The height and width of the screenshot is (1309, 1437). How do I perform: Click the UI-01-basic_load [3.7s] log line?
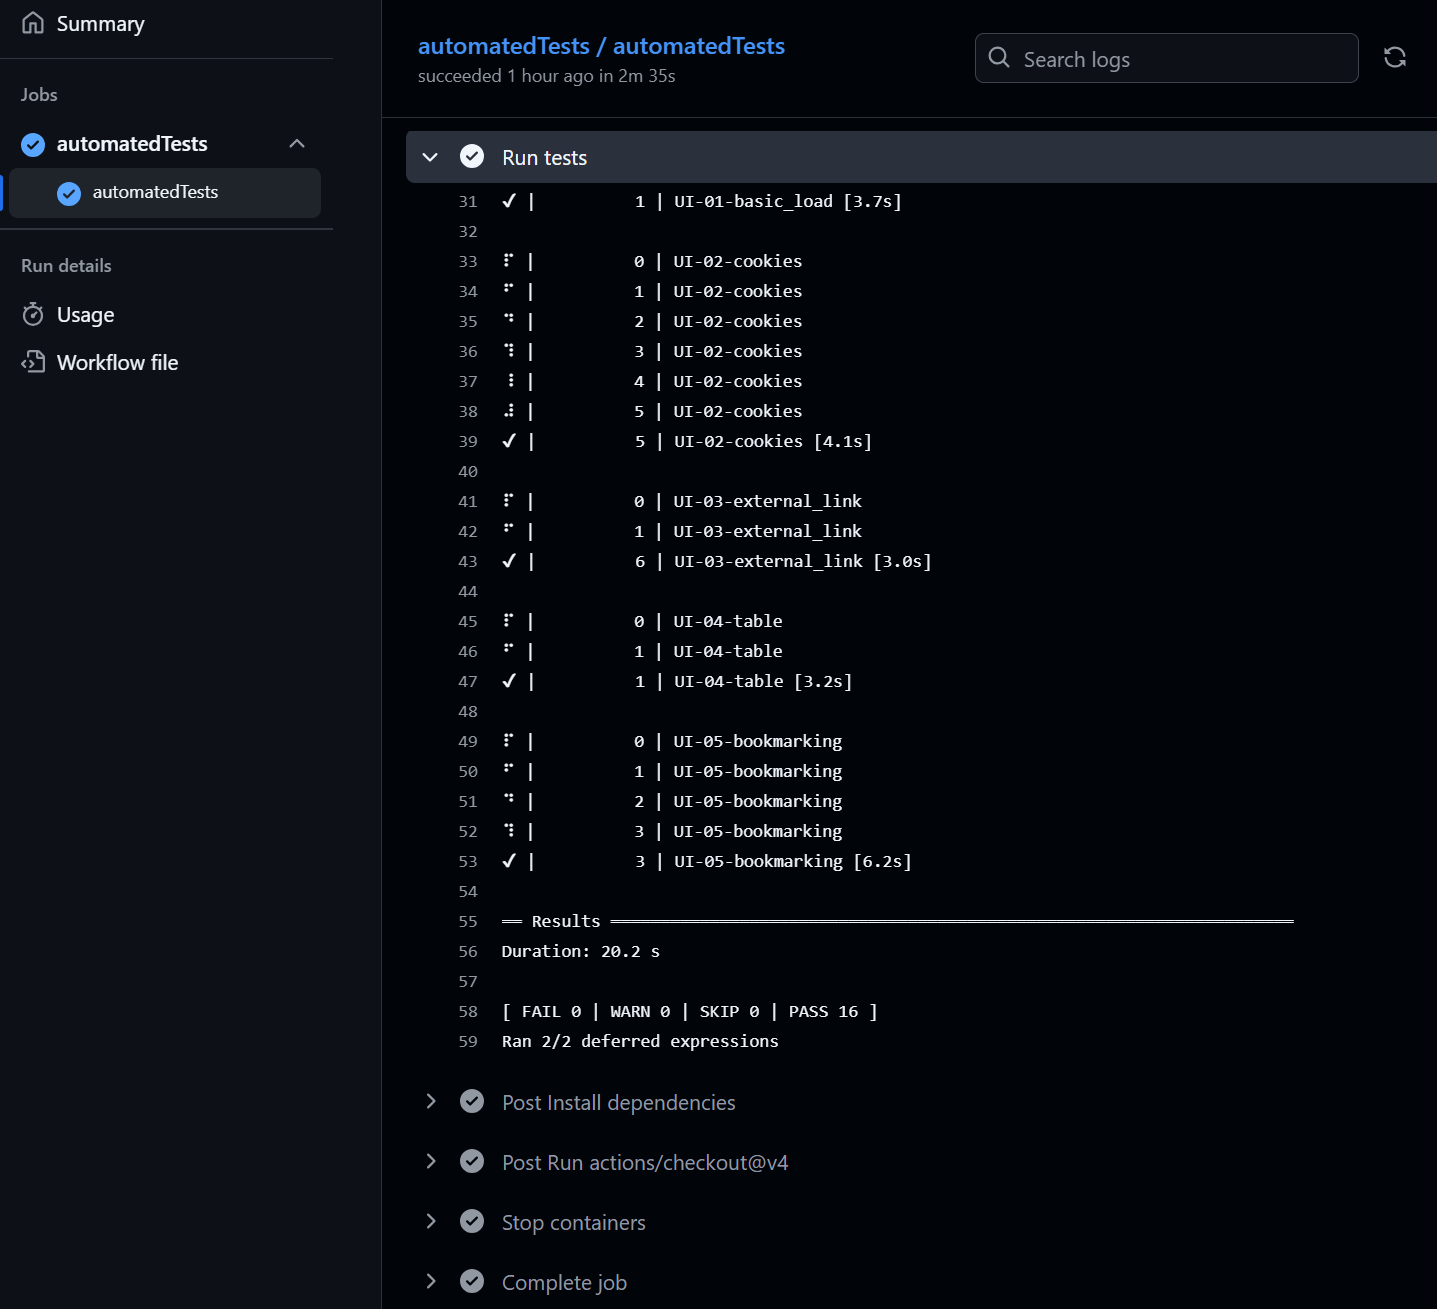(x=701, y=201)
